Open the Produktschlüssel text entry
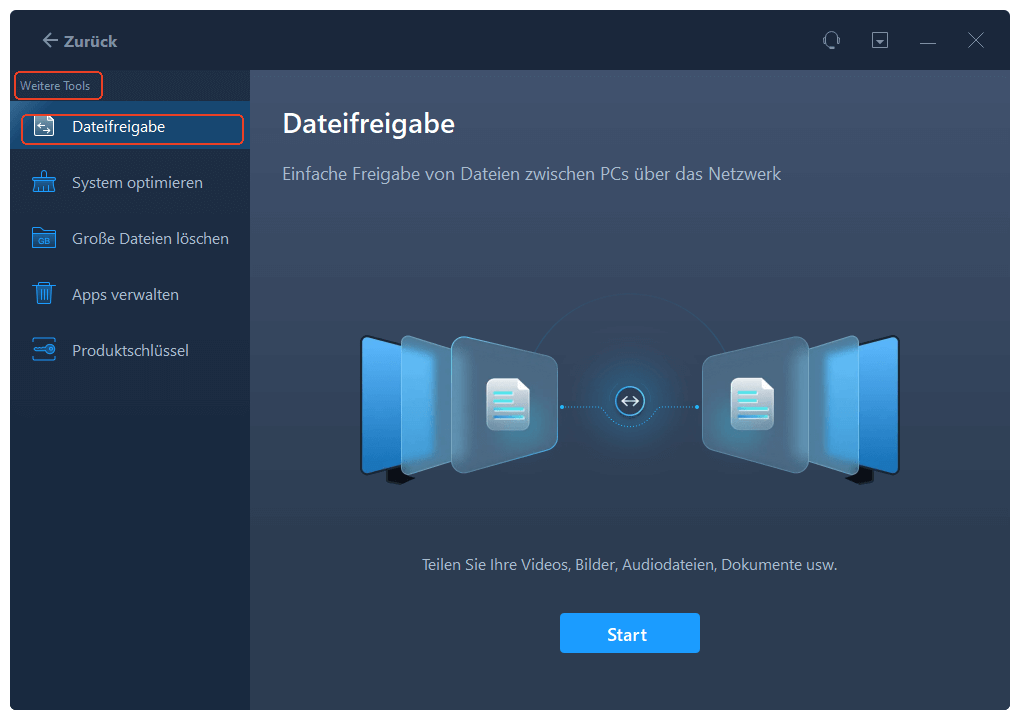The height and width of the screenshot is (720, 1020). pyautogui.click(x=130, y=351)
